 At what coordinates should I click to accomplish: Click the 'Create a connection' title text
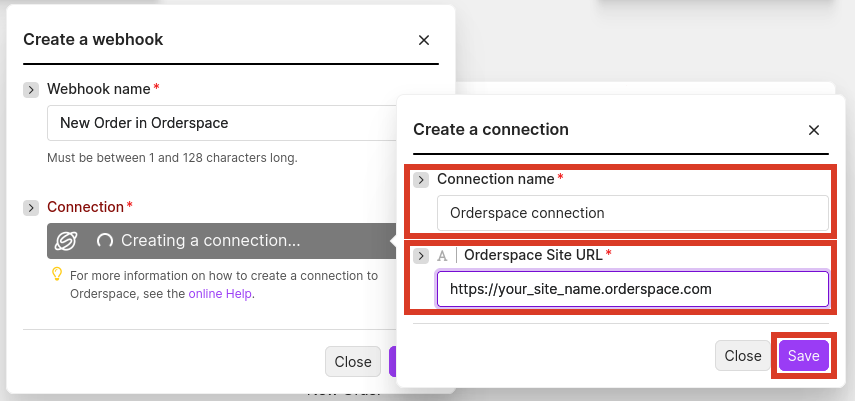491,129
